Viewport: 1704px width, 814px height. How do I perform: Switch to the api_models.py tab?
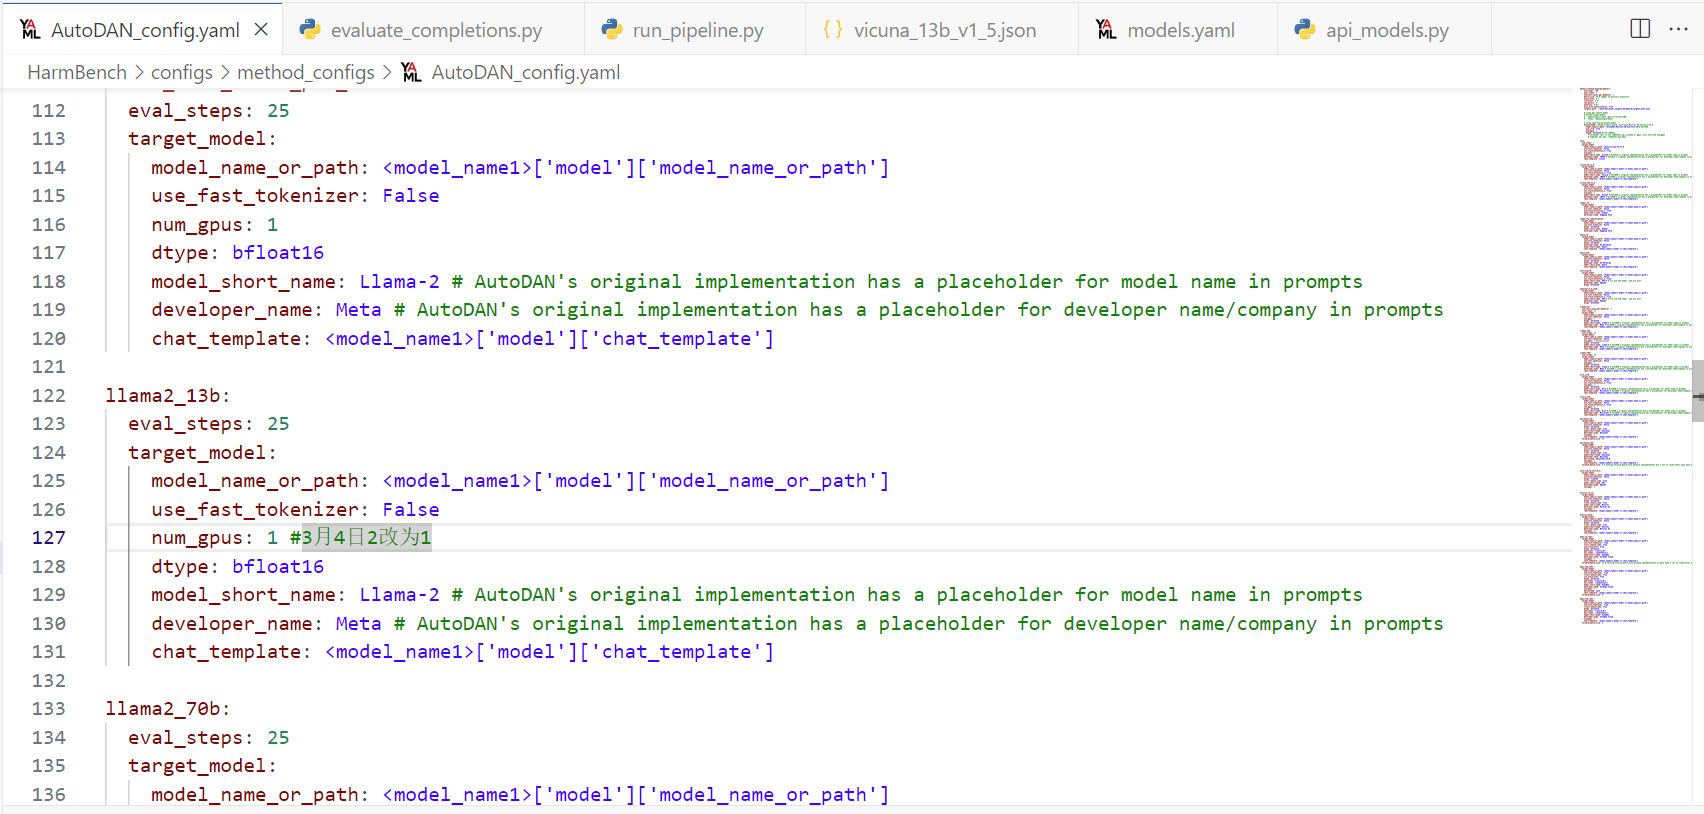(1385, 30)
